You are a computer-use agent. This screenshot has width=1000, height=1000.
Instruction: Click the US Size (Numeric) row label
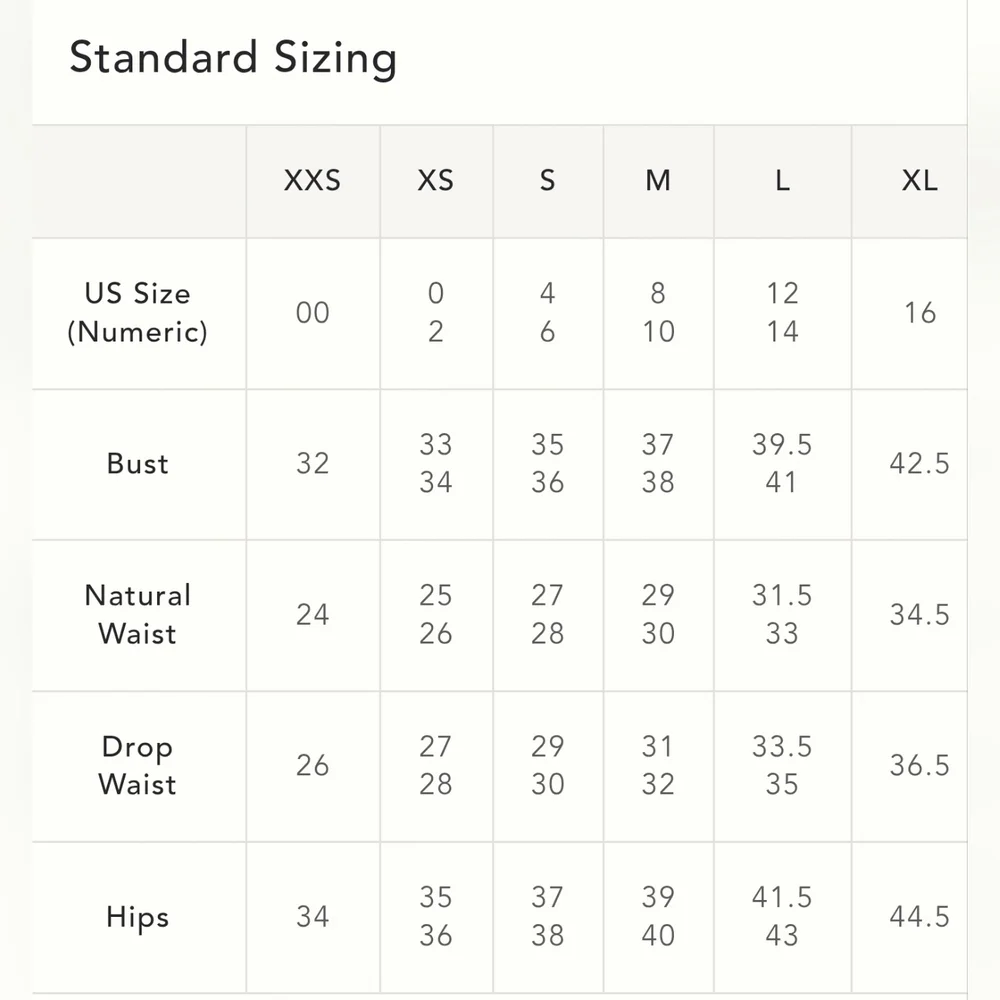click(x=138, y=313)
